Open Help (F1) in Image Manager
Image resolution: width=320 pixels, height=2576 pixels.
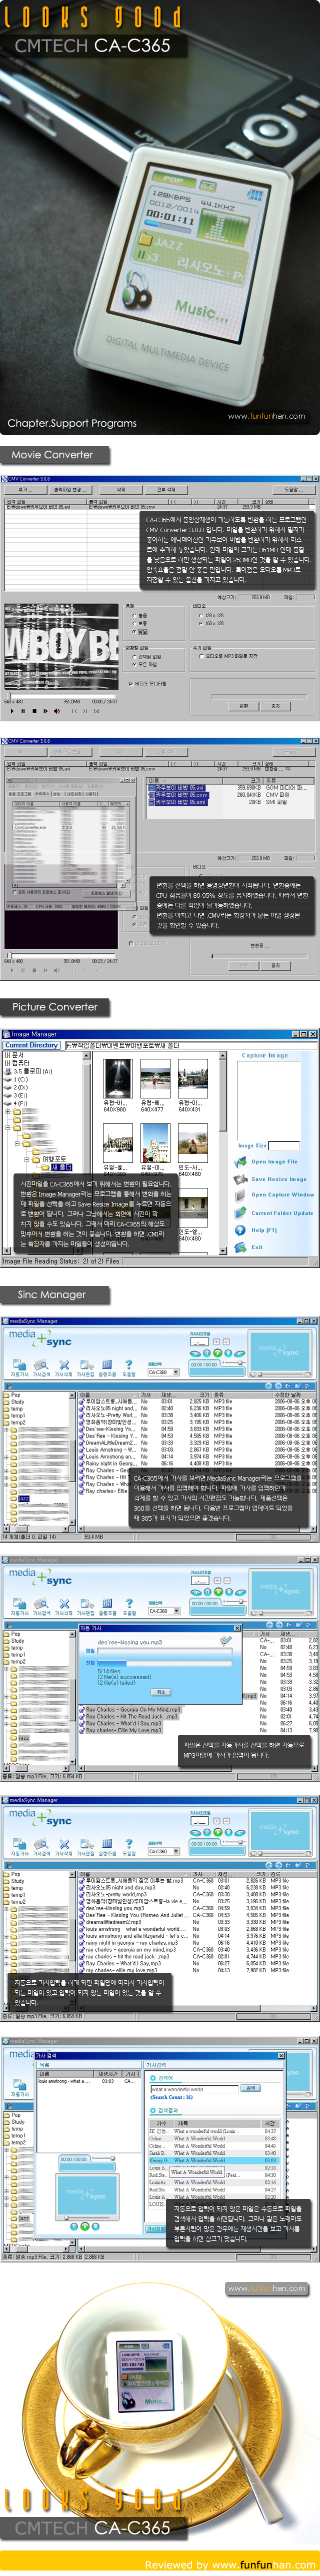coord(241,1230)
